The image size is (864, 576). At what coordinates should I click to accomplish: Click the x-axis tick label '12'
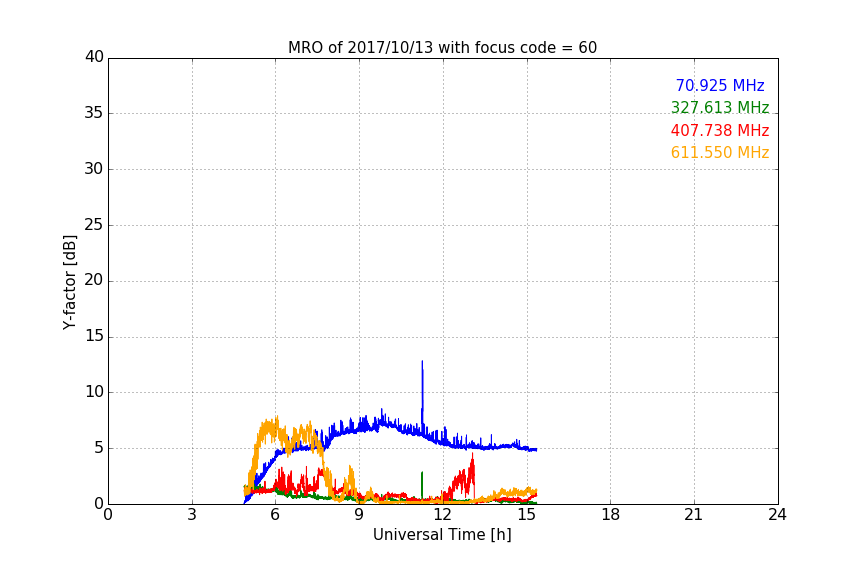443,515
